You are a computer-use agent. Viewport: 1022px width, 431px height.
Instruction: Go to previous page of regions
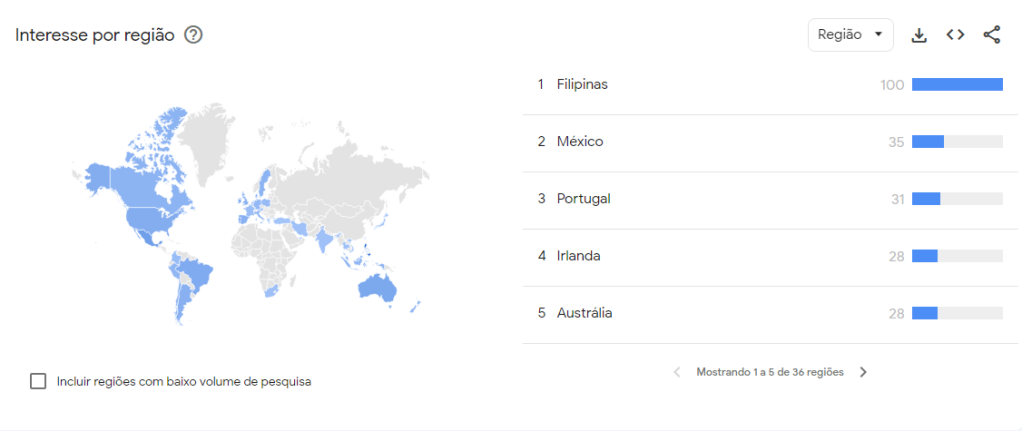click(x=677, y=372)
